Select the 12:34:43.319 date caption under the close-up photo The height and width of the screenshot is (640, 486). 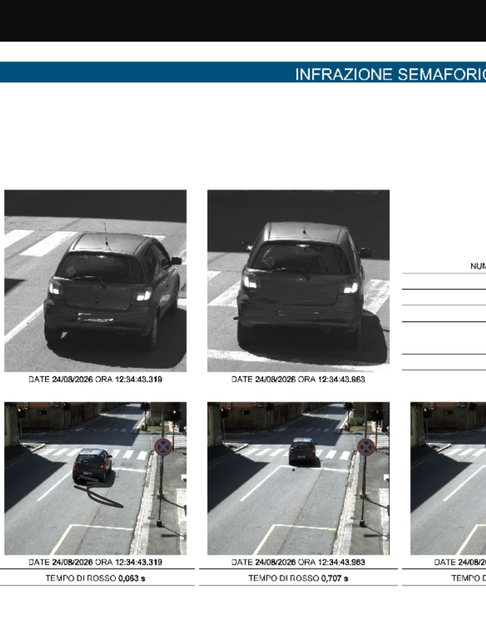95,379
